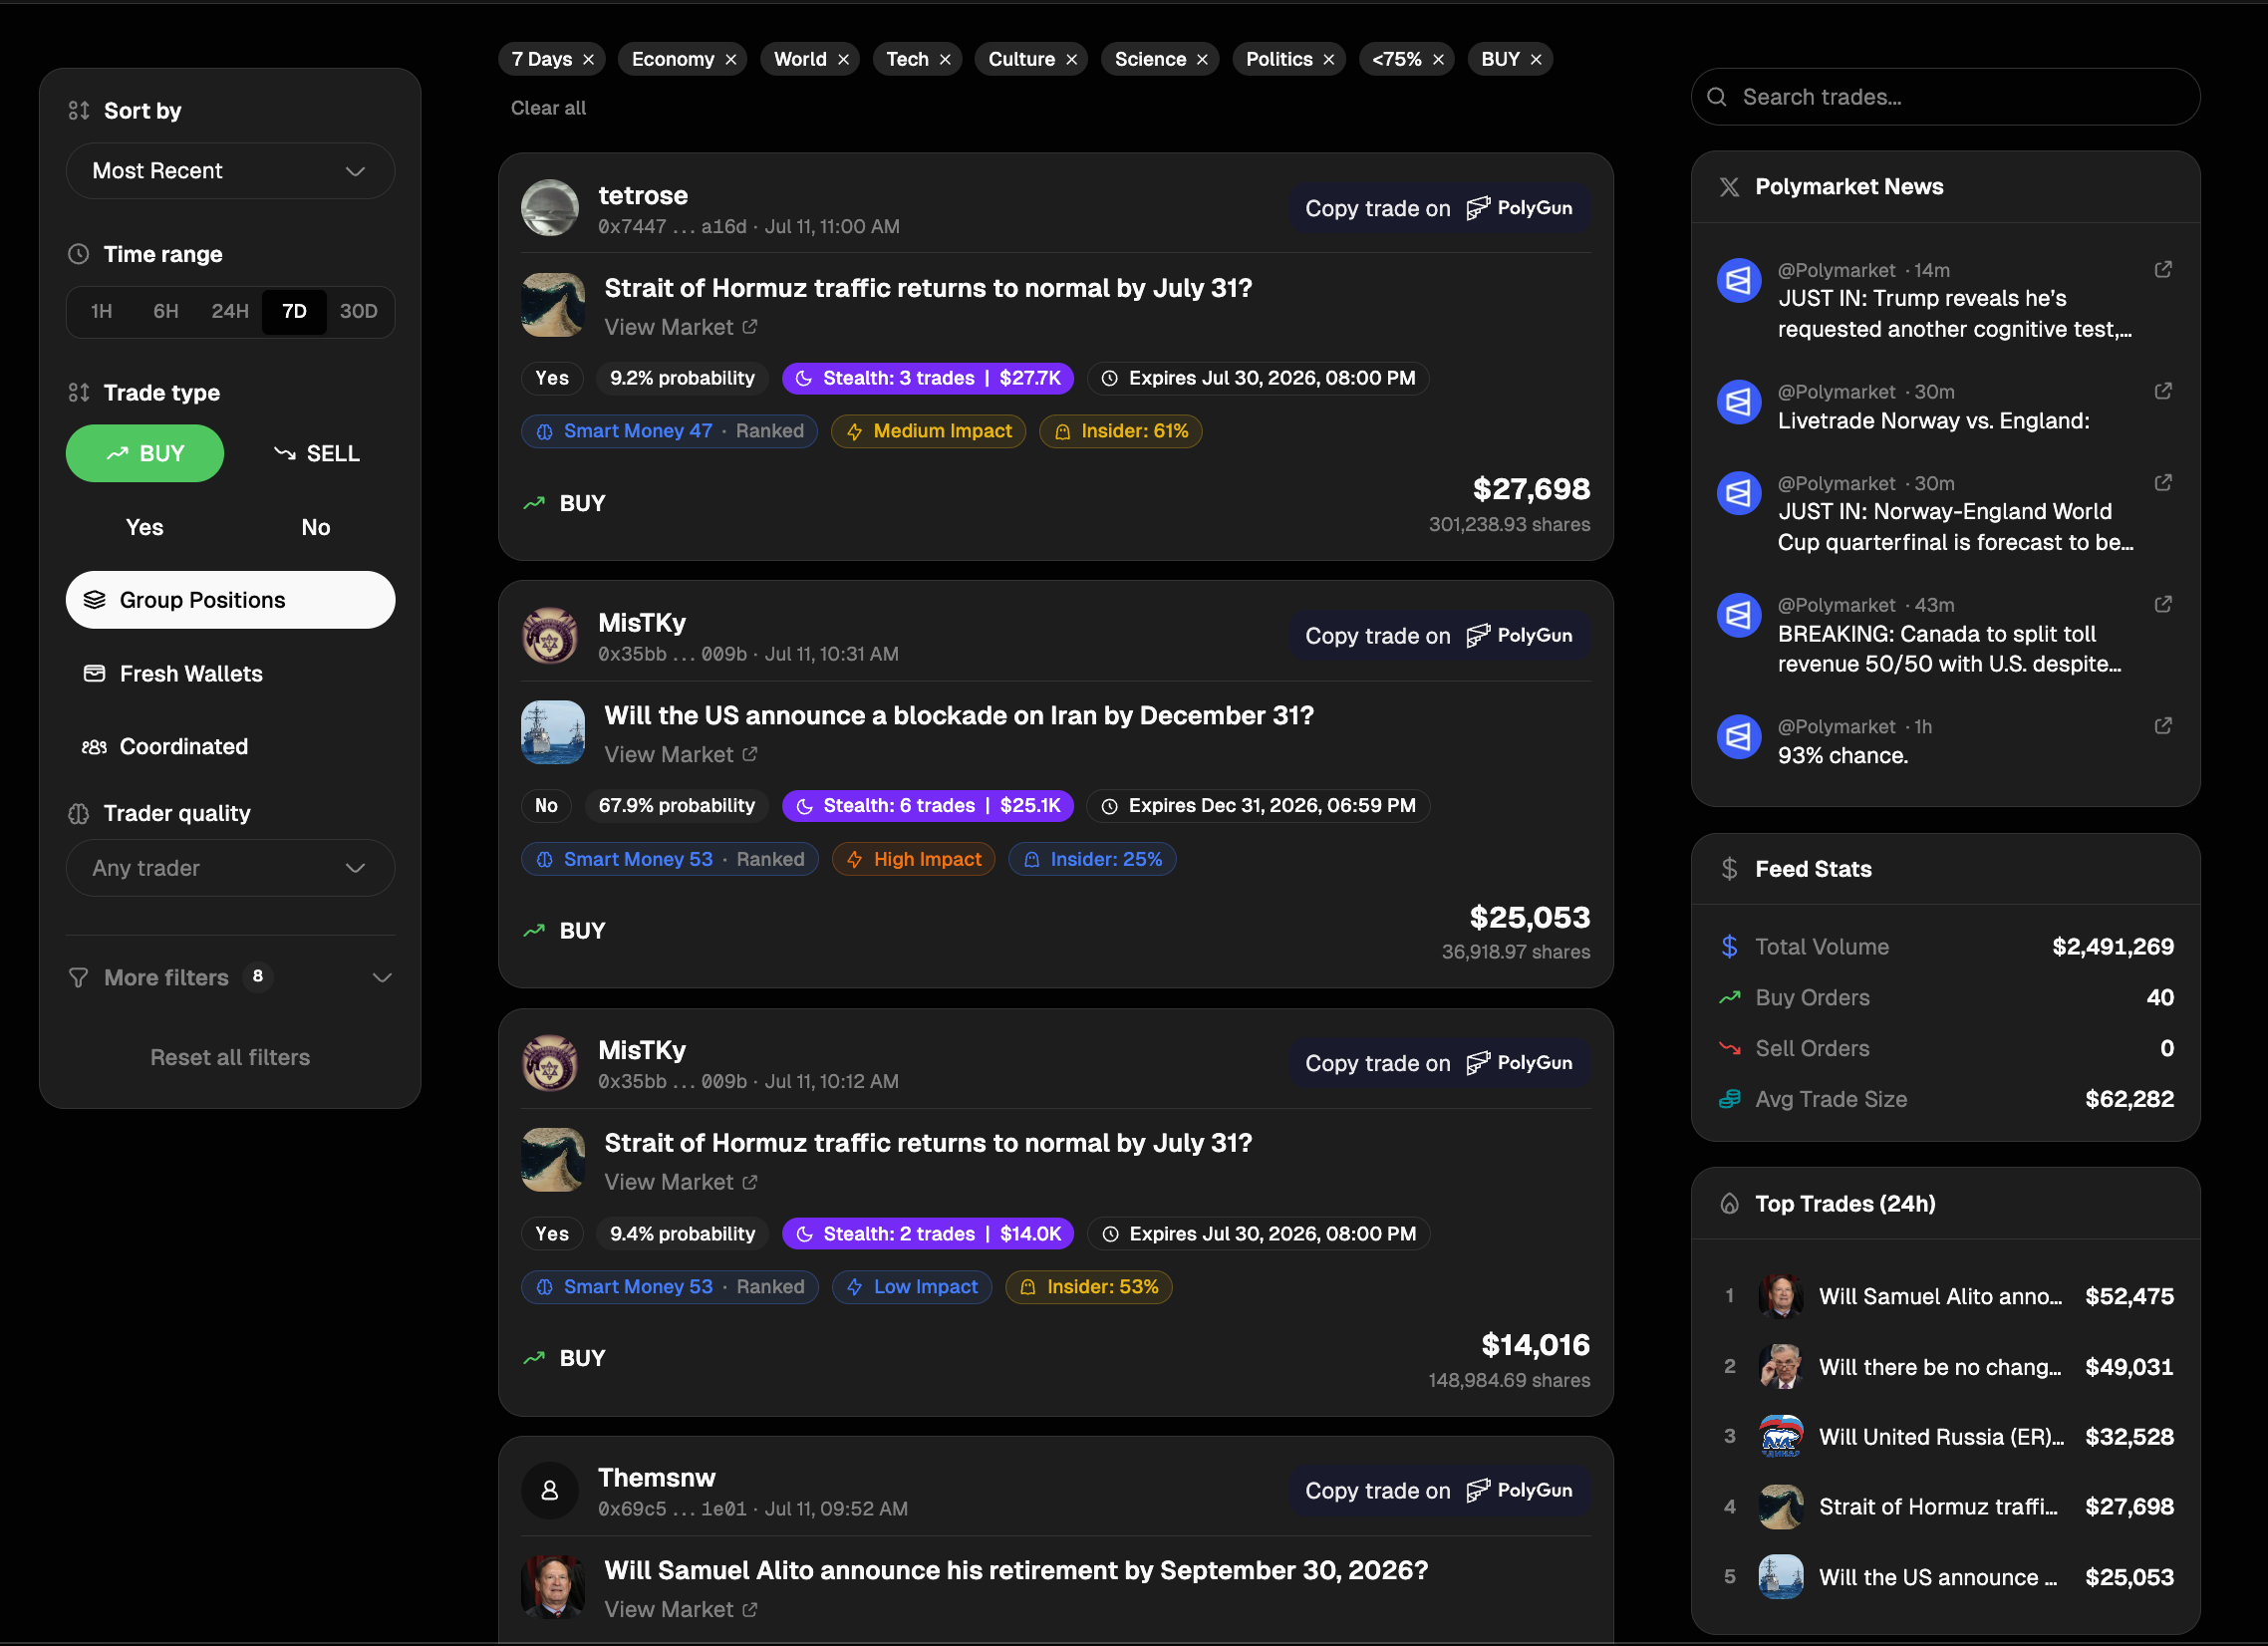Screen dimensions: 2268x1646
Task: Remove the Tech filter chip
Action: pos(945,60)
